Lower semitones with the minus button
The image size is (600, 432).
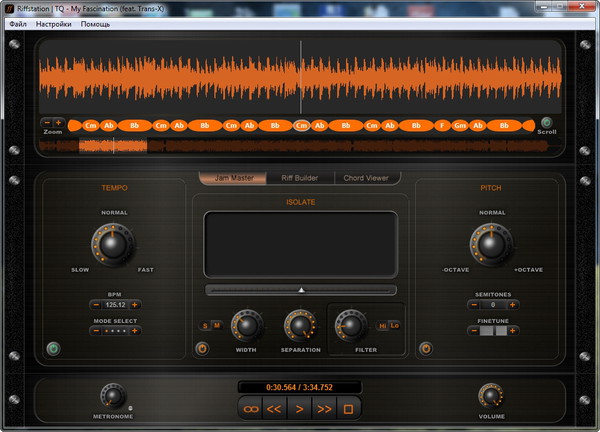tap(474, 305)
